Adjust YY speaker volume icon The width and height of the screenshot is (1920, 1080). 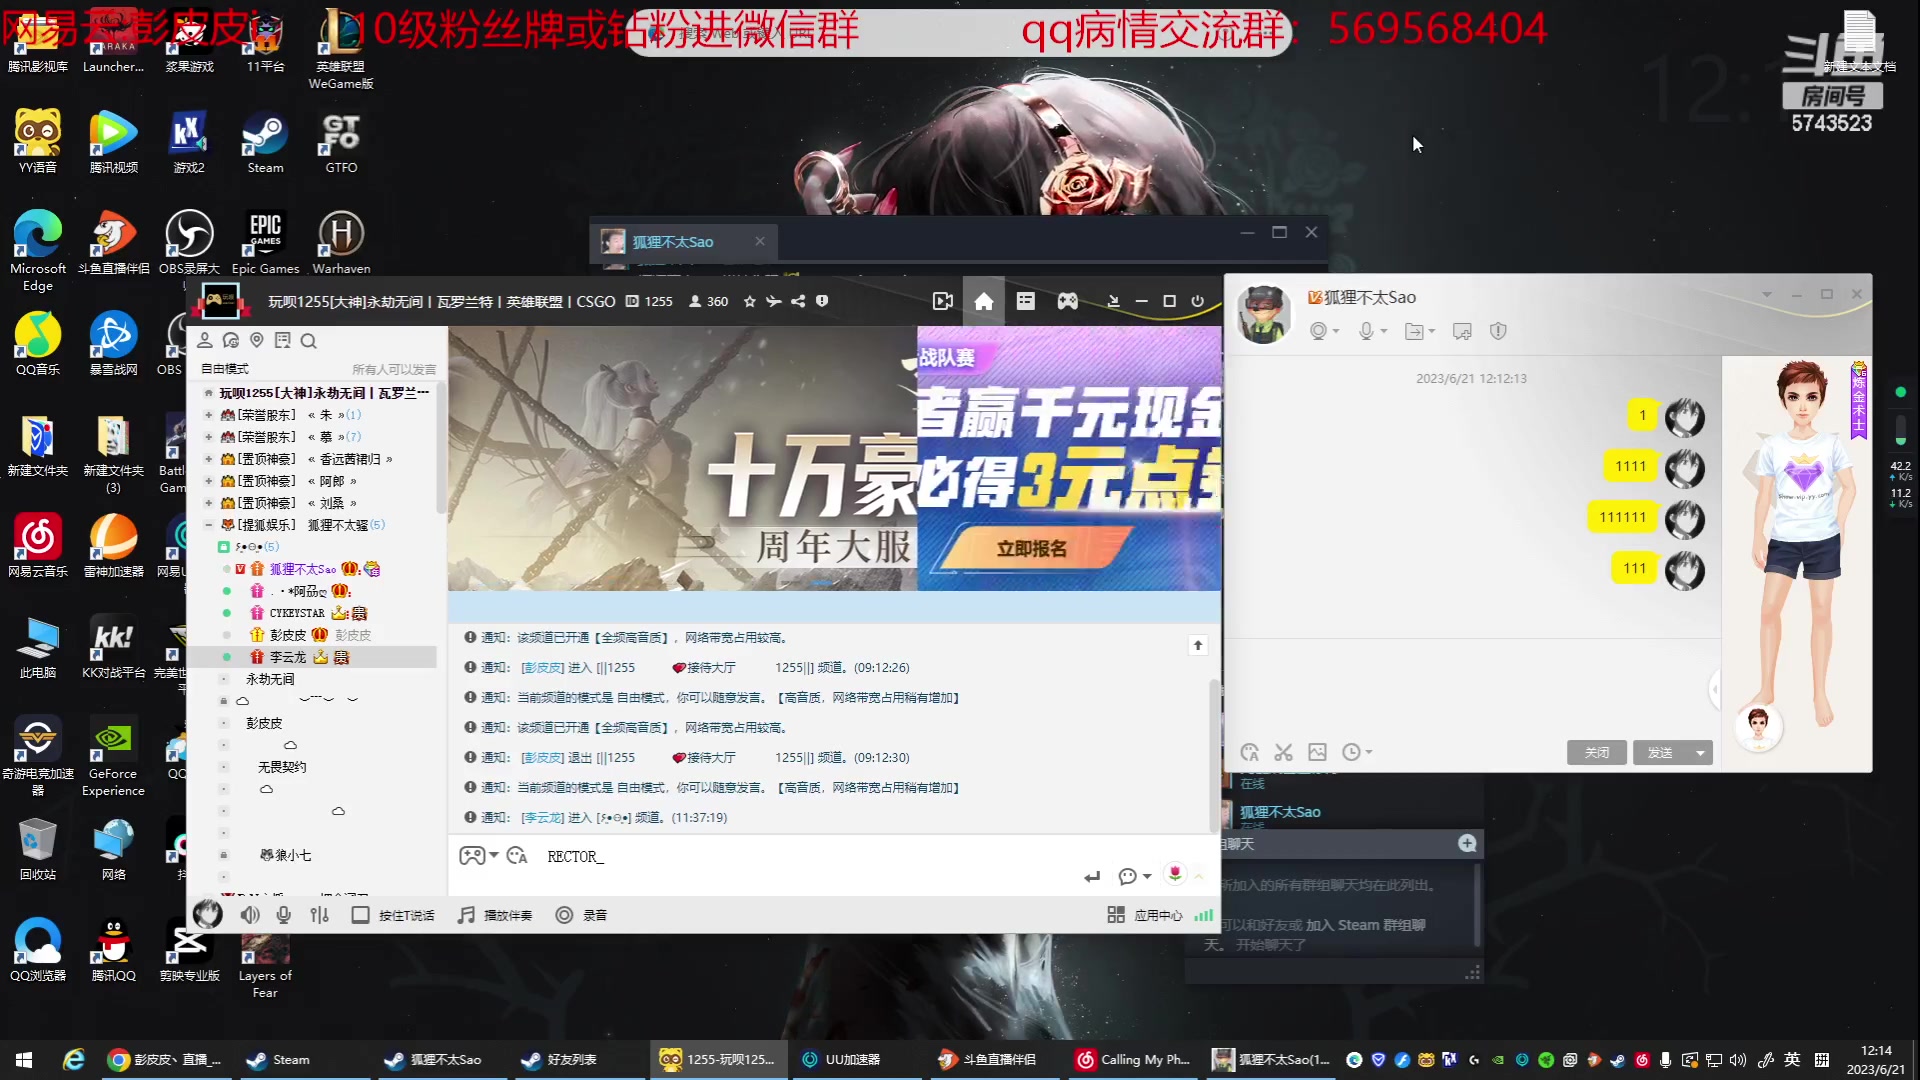(x=250, y=915)
